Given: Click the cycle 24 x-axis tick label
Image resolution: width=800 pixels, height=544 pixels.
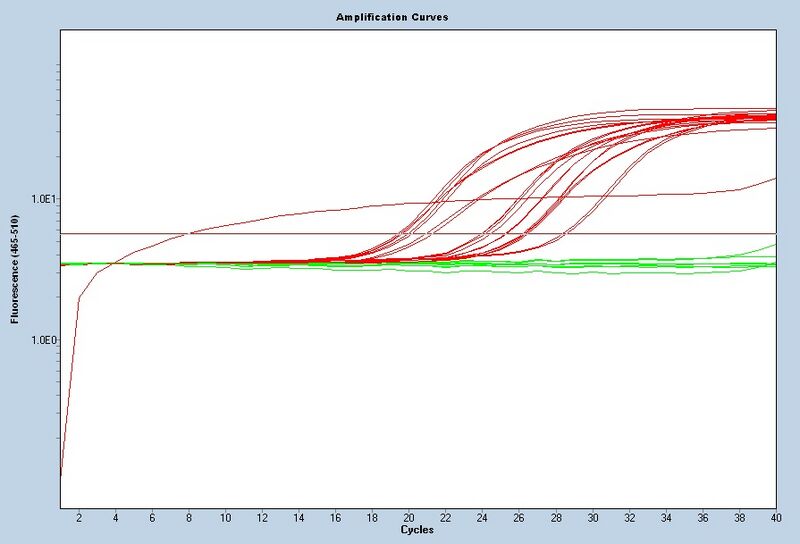Looking at the screenshot, I should (483, 518).
